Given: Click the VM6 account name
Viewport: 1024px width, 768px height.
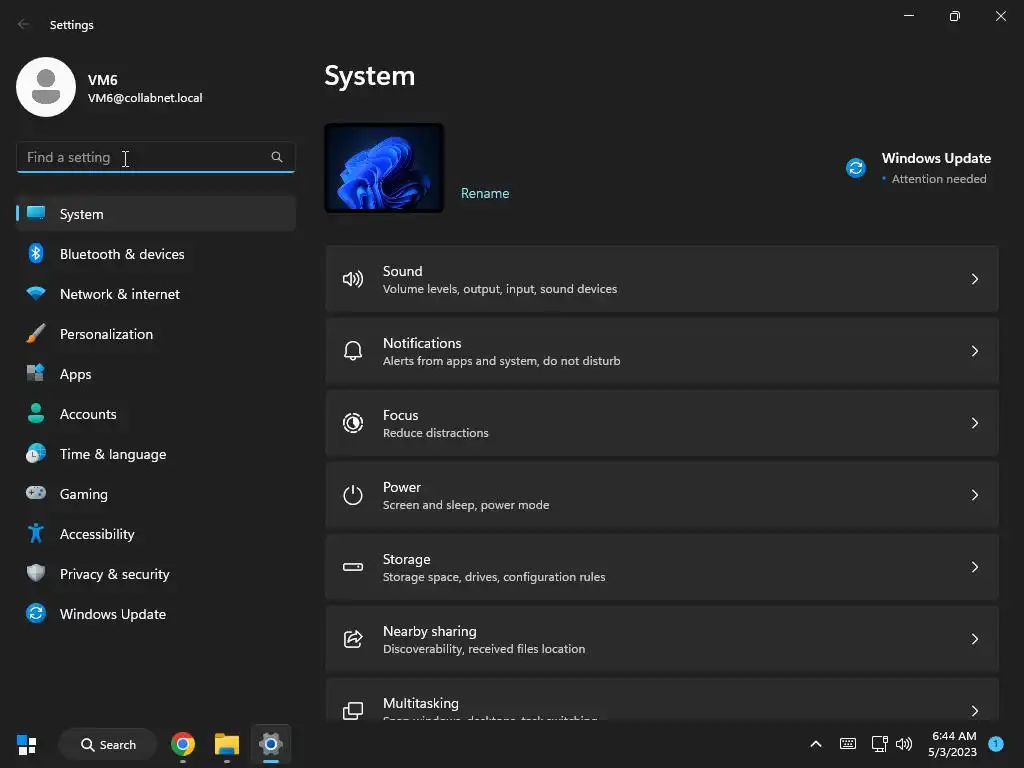Looking at the screenshot, I should pos(103,80).
